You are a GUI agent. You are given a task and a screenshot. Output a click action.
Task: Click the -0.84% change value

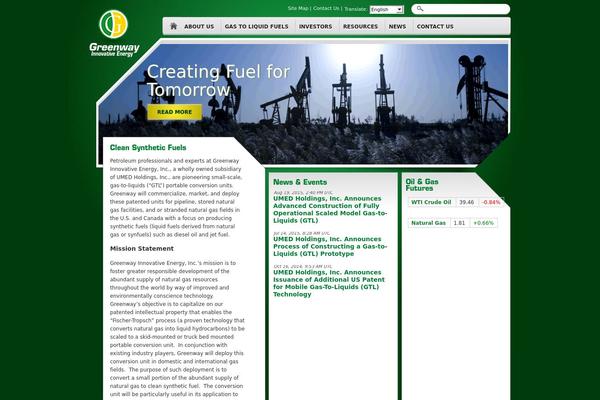point(491,202)
